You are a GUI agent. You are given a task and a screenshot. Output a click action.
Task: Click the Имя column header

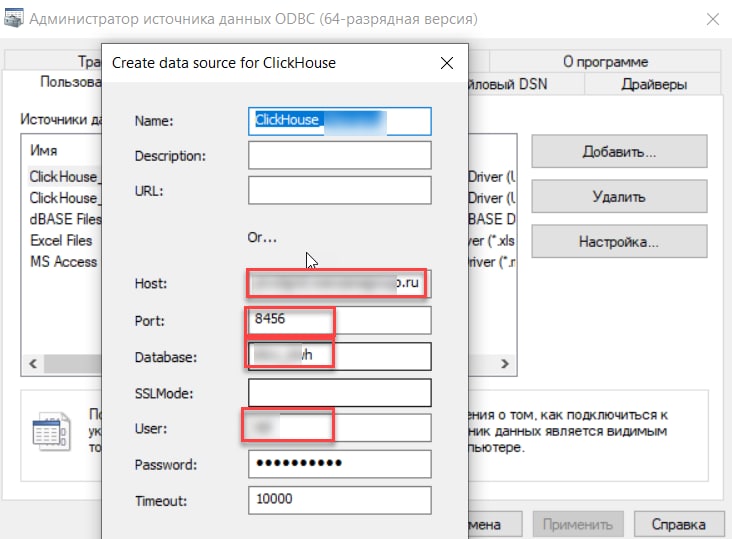(x=44, y=150)
